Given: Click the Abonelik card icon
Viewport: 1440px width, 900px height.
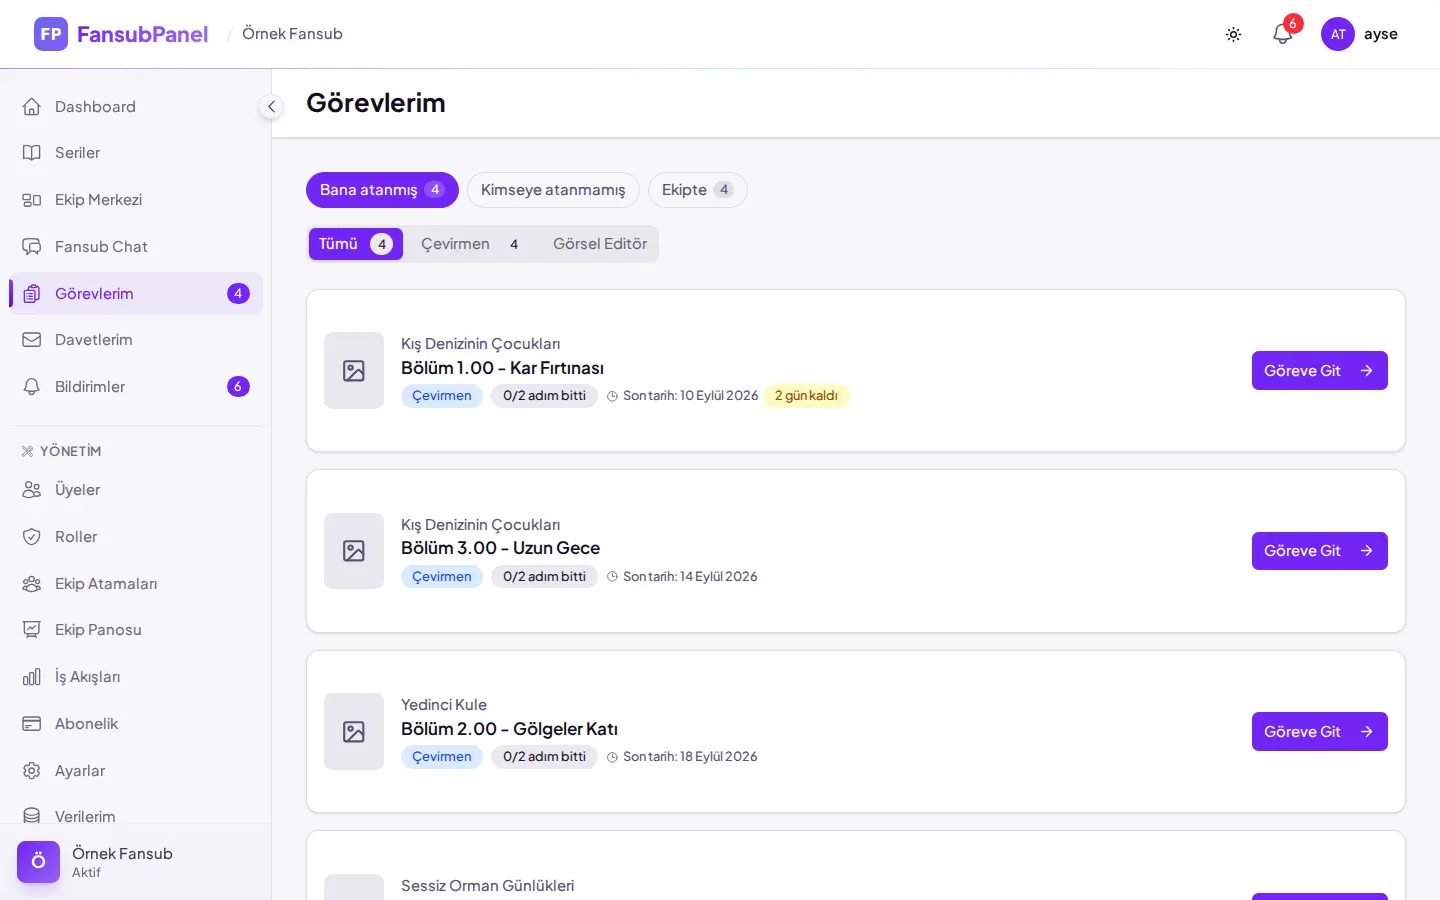Looking at the screenshot, I should tap(32, 724).
